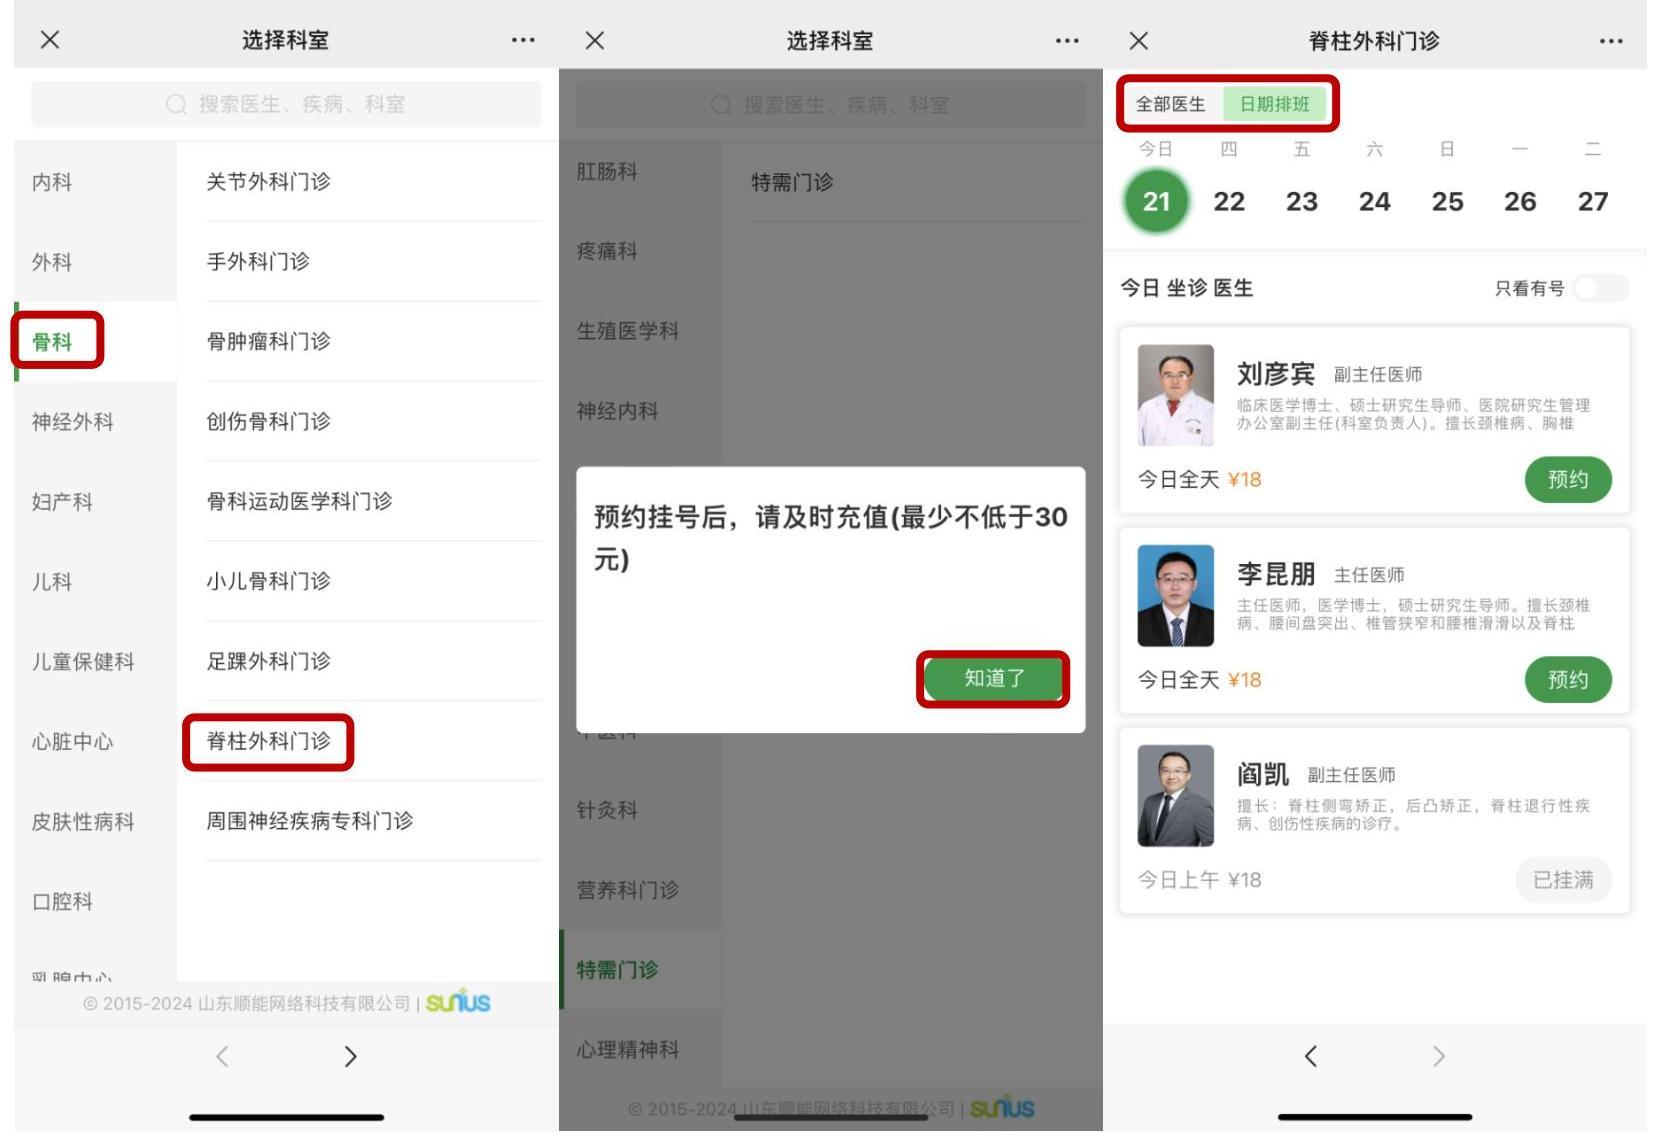The image size is (1661, 1142).
Task: Switch to the 全部医生 tab
Action: pos(1172,103)
